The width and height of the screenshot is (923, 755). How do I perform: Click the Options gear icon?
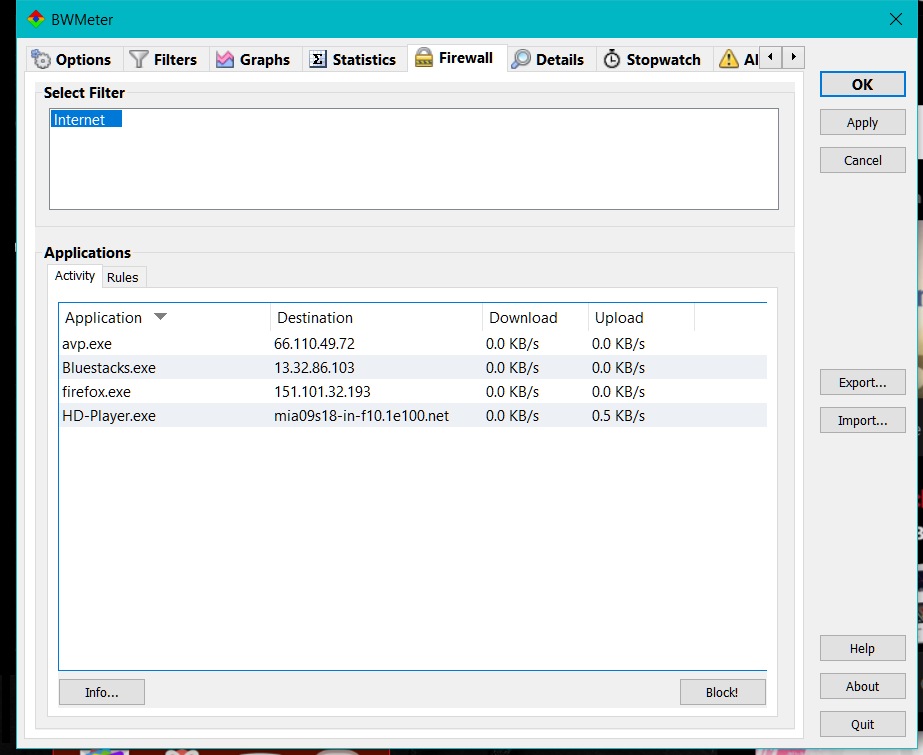(x=41, y=59)
